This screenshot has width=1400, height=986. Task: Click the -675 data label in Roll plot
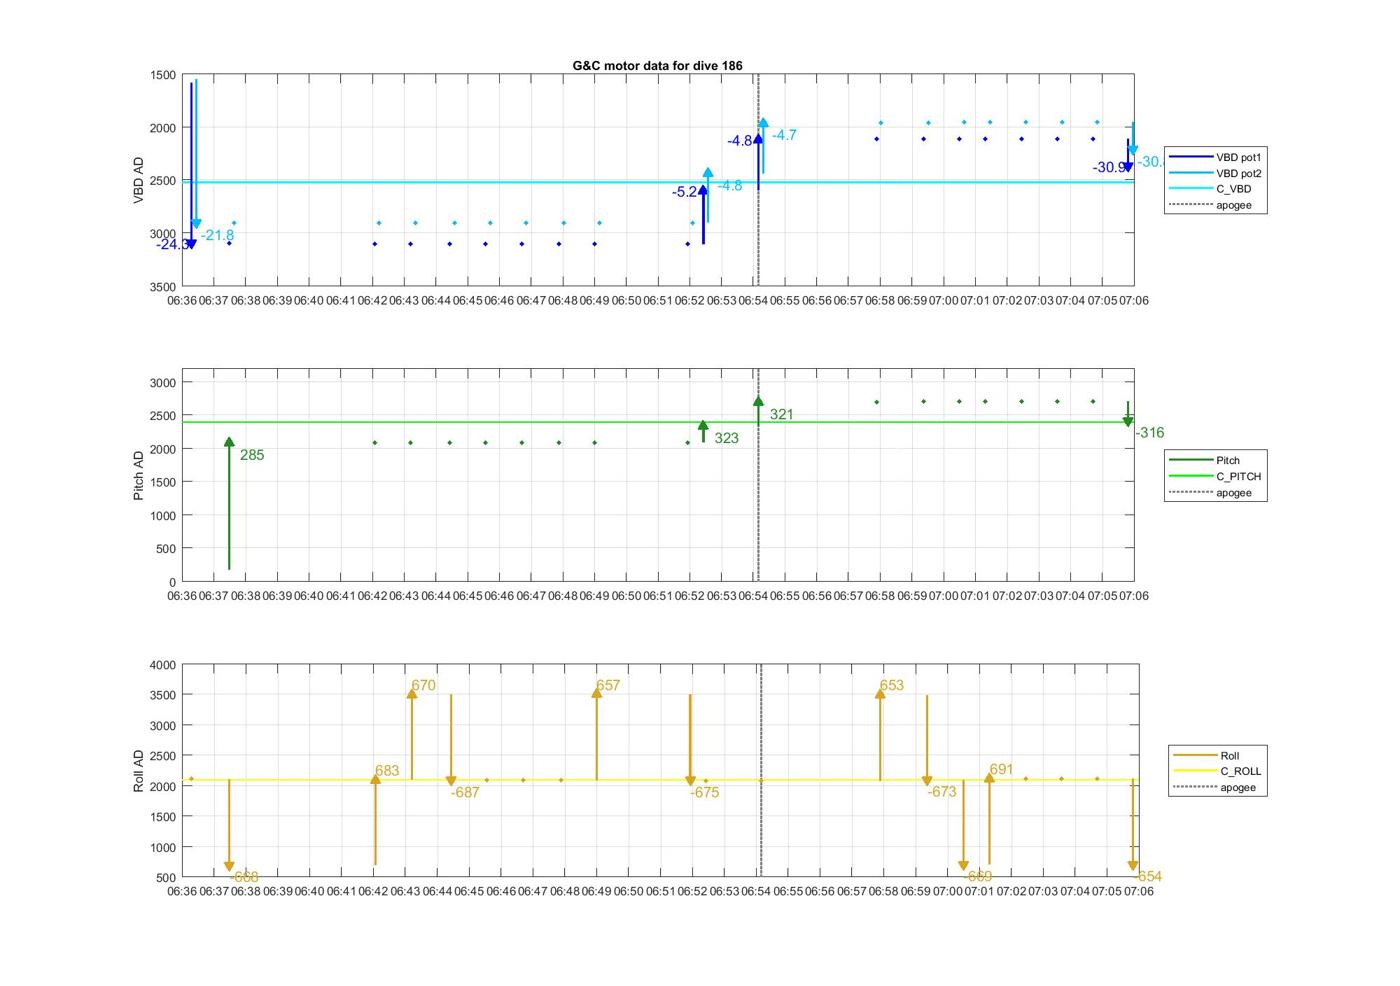(x=705, y=793)
